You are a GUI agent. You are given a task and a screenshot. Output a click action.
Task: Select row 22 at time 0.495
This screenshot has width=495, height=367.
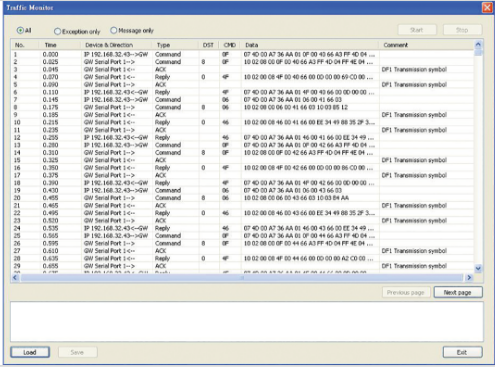243,213
